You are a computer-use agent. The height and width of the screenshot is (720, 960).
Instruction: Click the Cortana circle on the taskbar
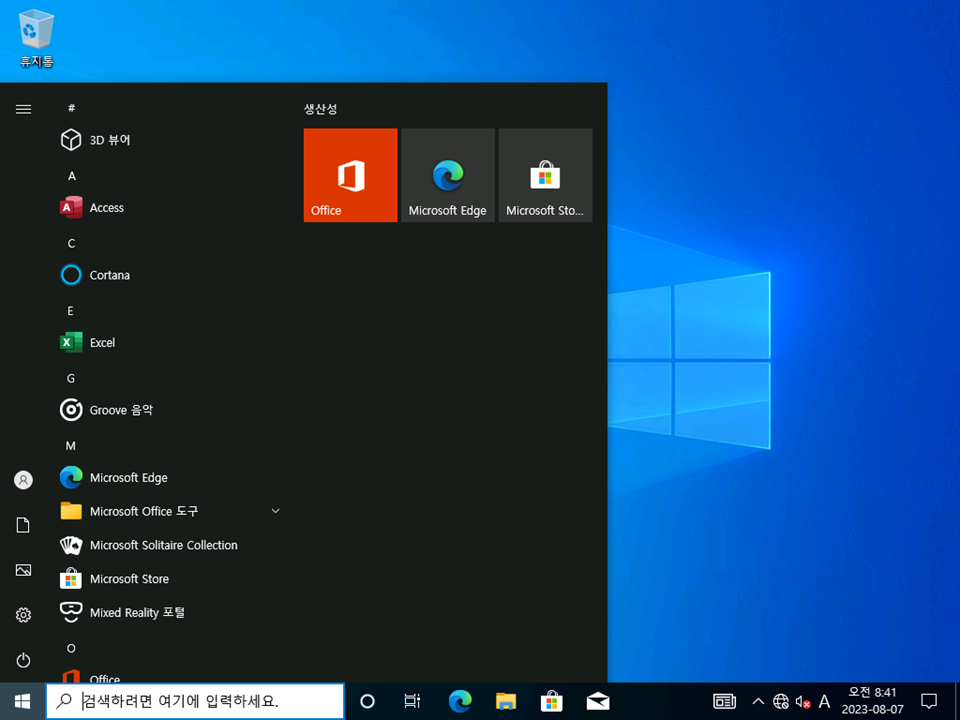[367, 701]
